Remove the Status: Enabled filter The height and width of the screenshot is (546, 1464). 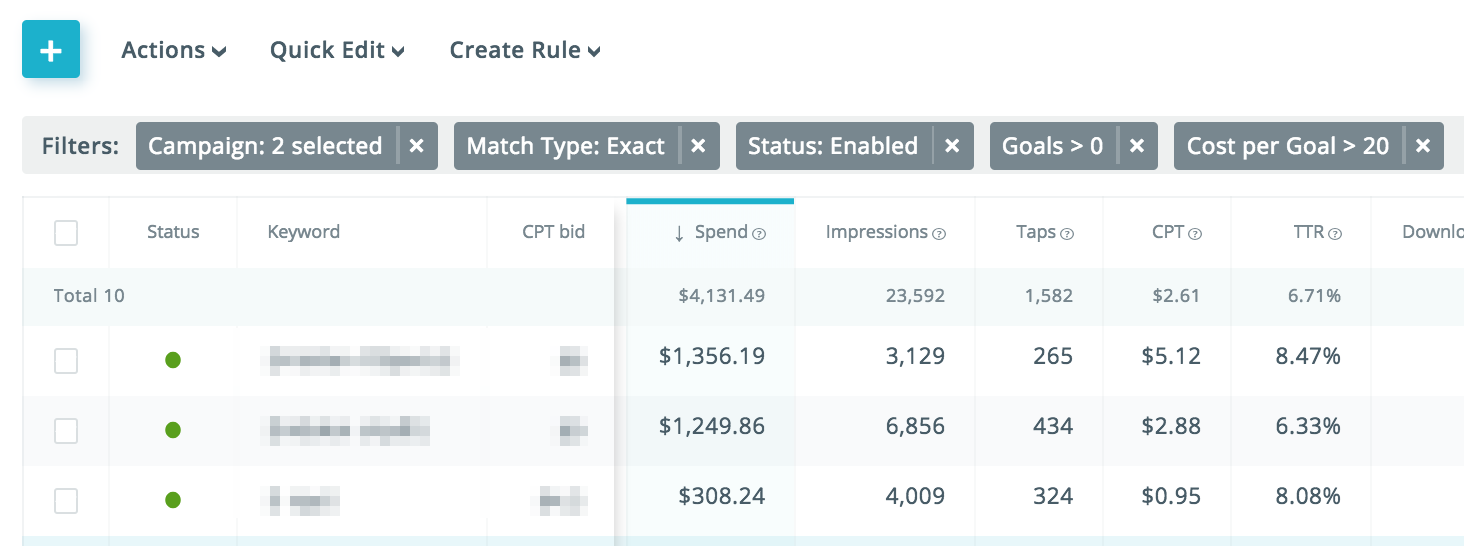click(952, 146)
